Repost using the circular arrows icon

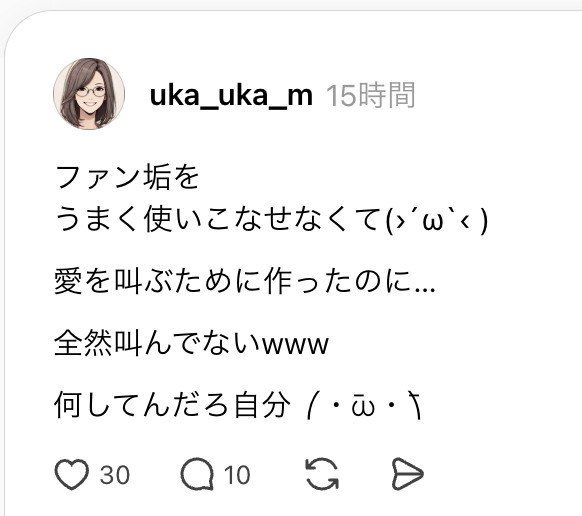pyautogui.click(x=322, y=474)
